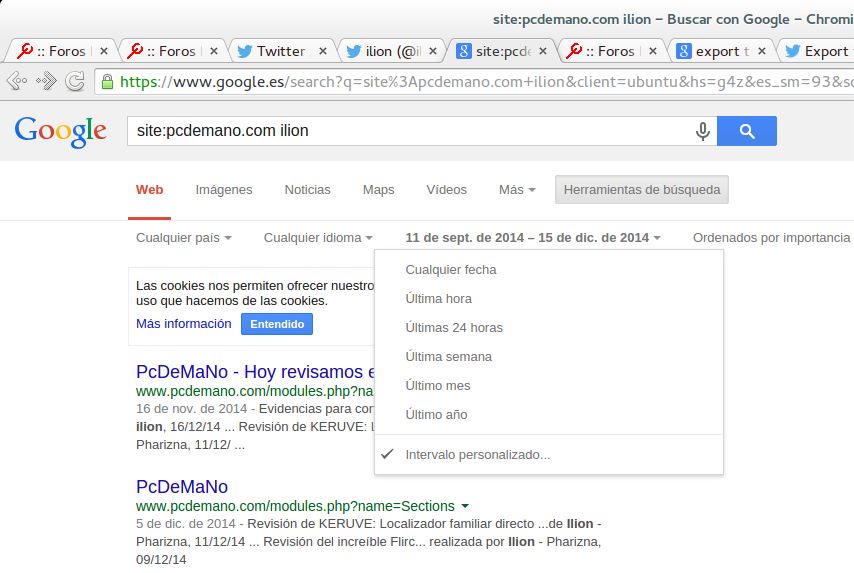This screenshot has height=573, width=854.
Task: Open the Maps results tab
Action: point(379,190)
